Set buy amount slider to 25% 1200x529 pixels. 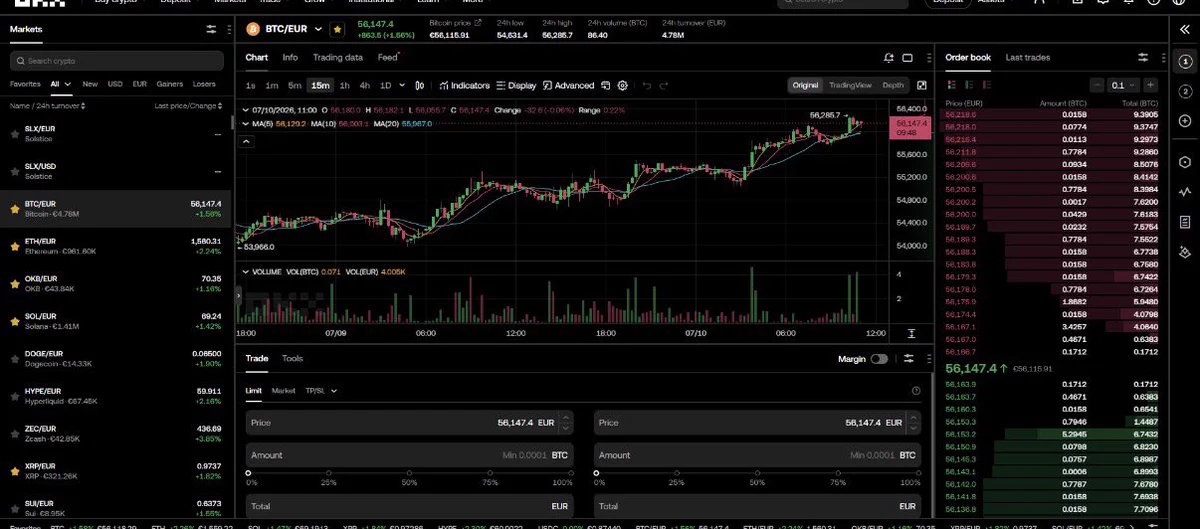tap(329, 474)
